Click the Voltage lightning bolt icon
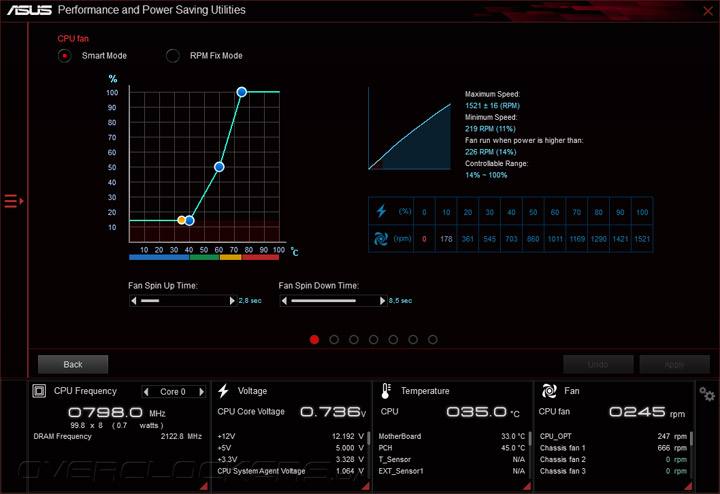720x494 pixels. point(223,391)
